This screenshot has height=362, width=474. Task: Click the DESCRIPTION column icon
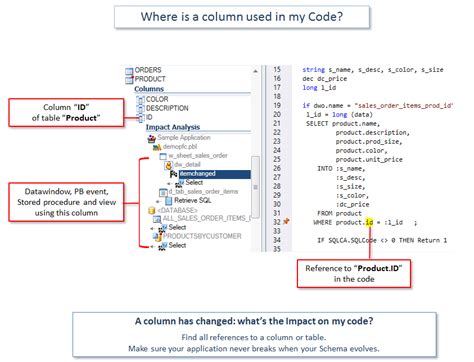[140, 108]
